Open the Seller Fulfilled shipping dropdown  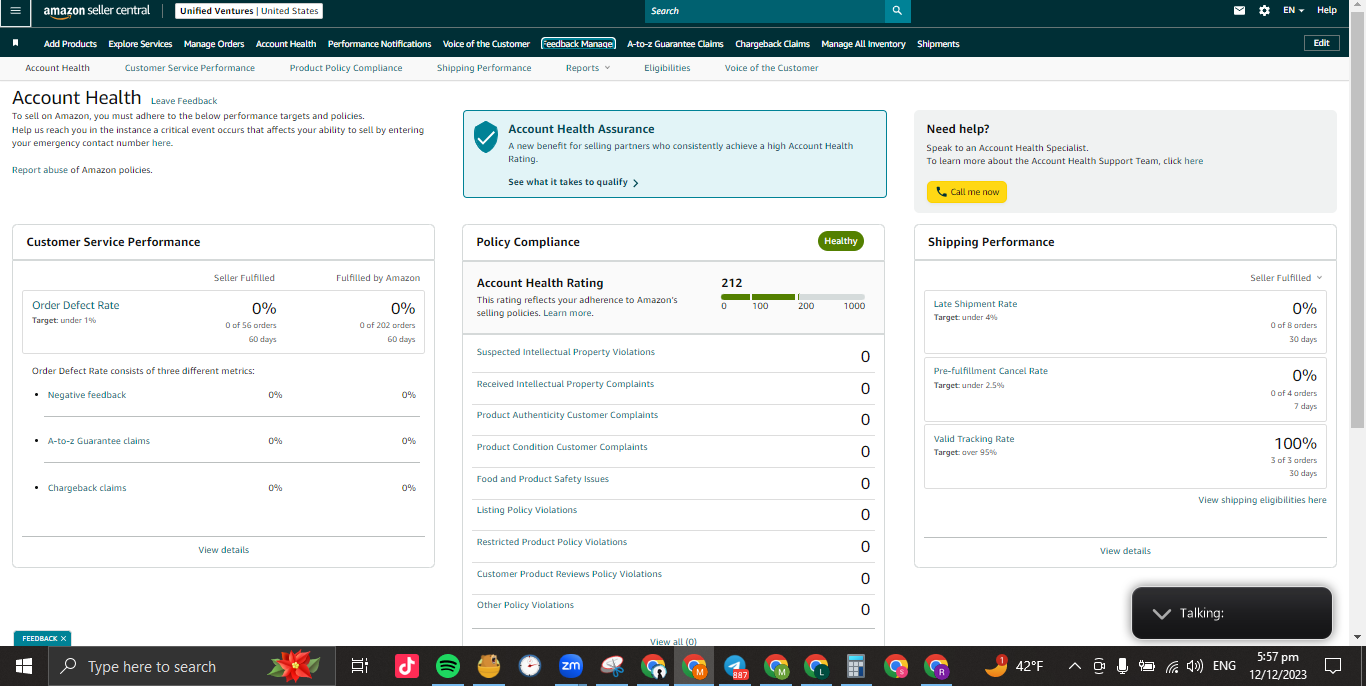coord(1286,278)
